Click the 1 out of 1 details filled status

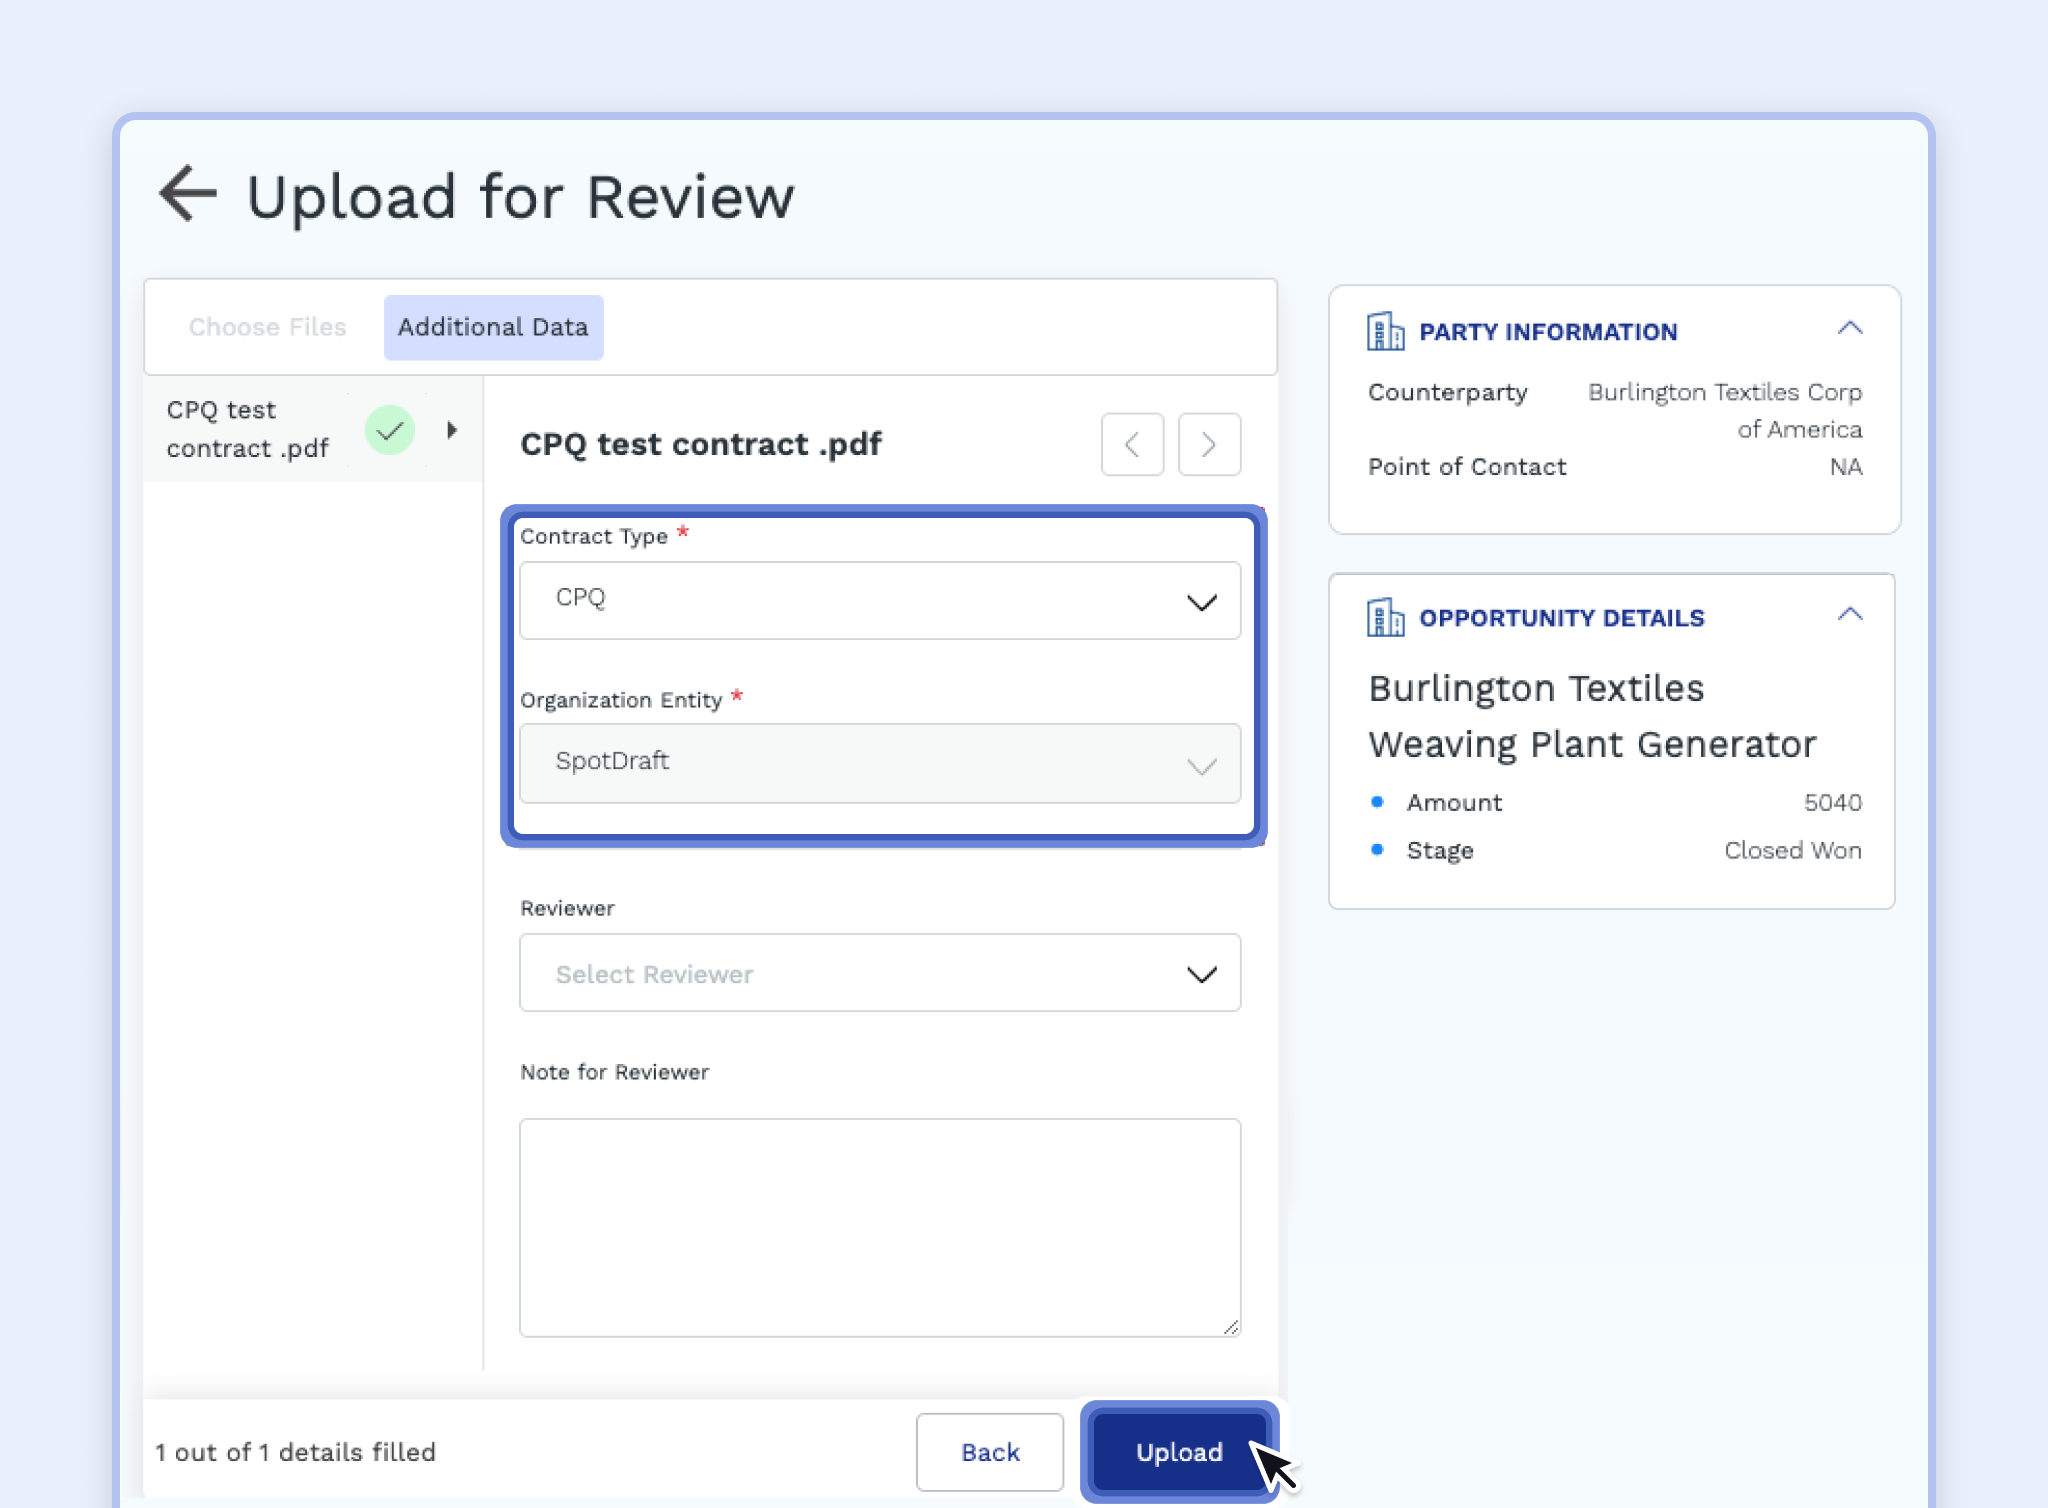[296, 1452]
